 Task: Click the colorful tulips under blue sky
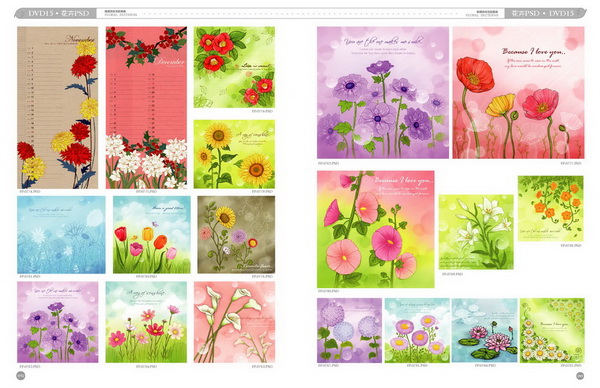152,235
